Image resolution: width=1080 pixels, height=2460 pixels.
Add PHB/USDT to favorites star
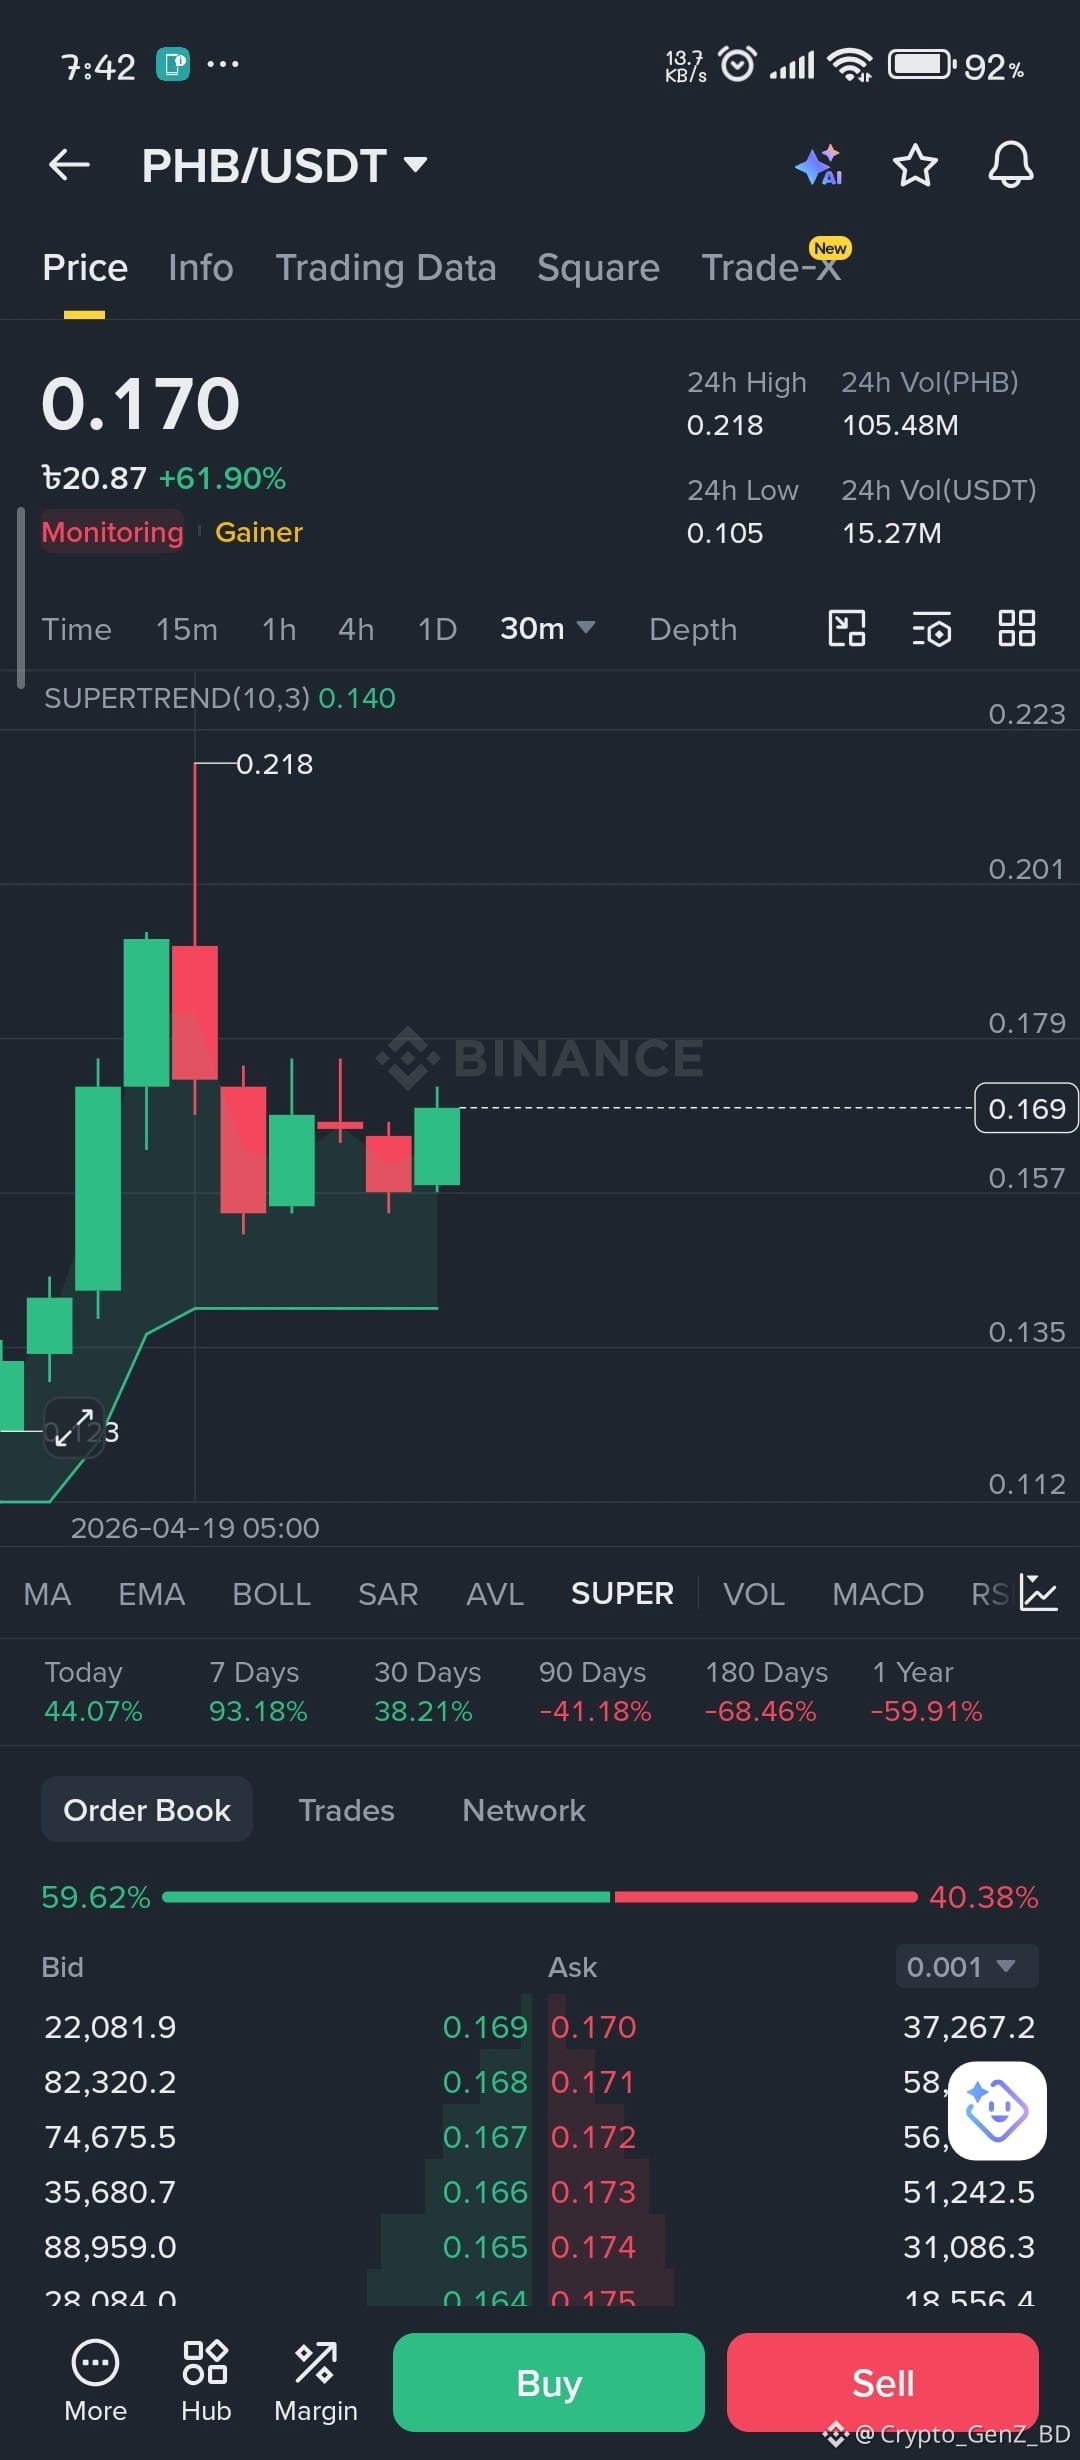[915, 165]
